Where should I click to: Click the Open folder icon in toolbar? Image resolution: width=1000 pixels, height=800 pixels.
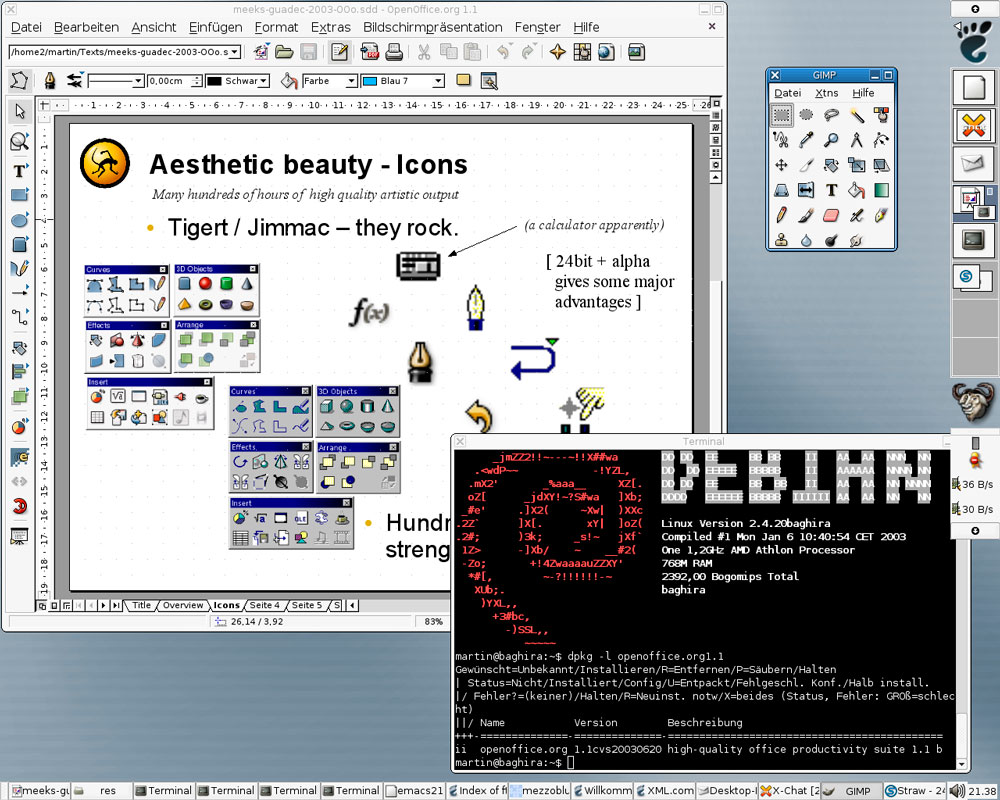click(x=284, y=52)
